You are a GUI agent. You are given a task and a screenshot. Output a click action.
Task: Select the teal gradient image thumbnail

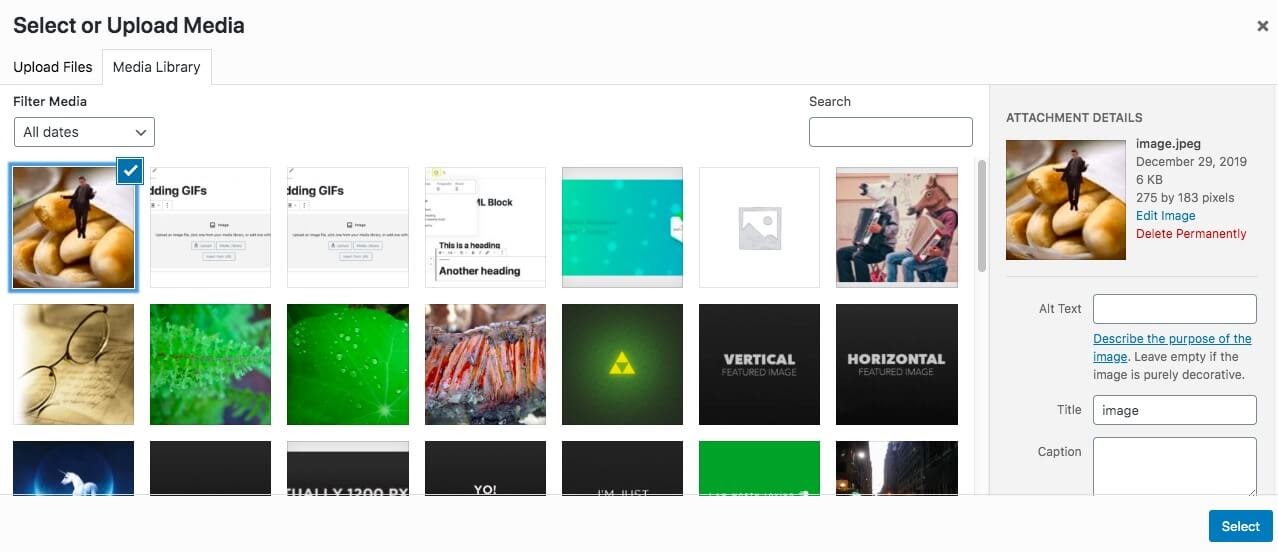(x=622, y=228)
